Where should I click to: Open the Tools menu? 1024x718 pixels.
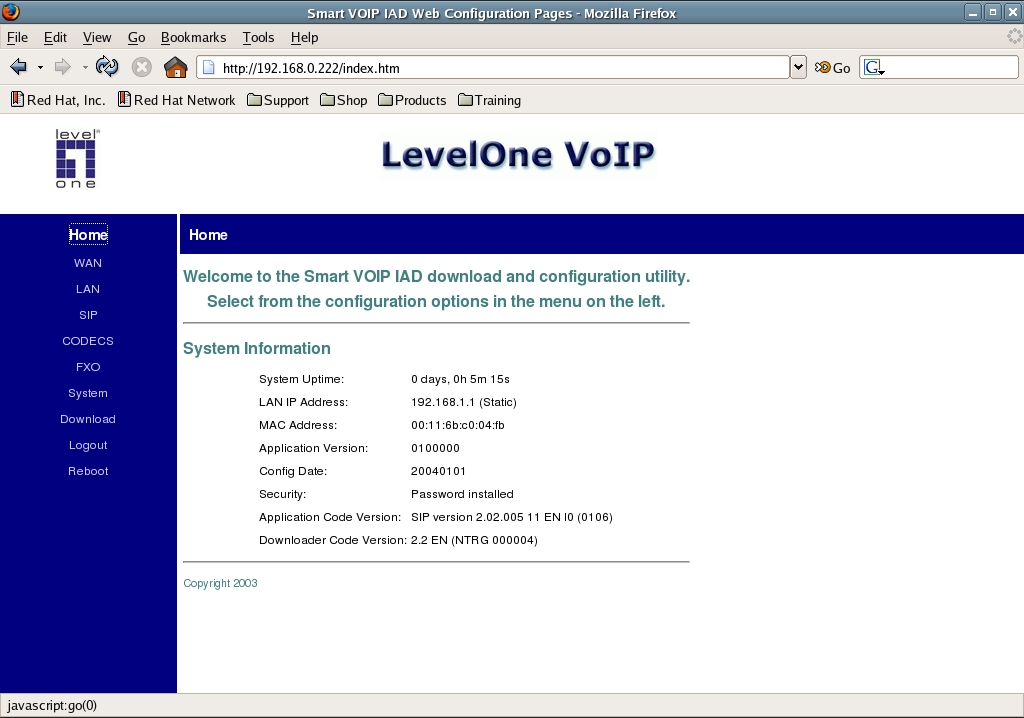tap(258, 37)
